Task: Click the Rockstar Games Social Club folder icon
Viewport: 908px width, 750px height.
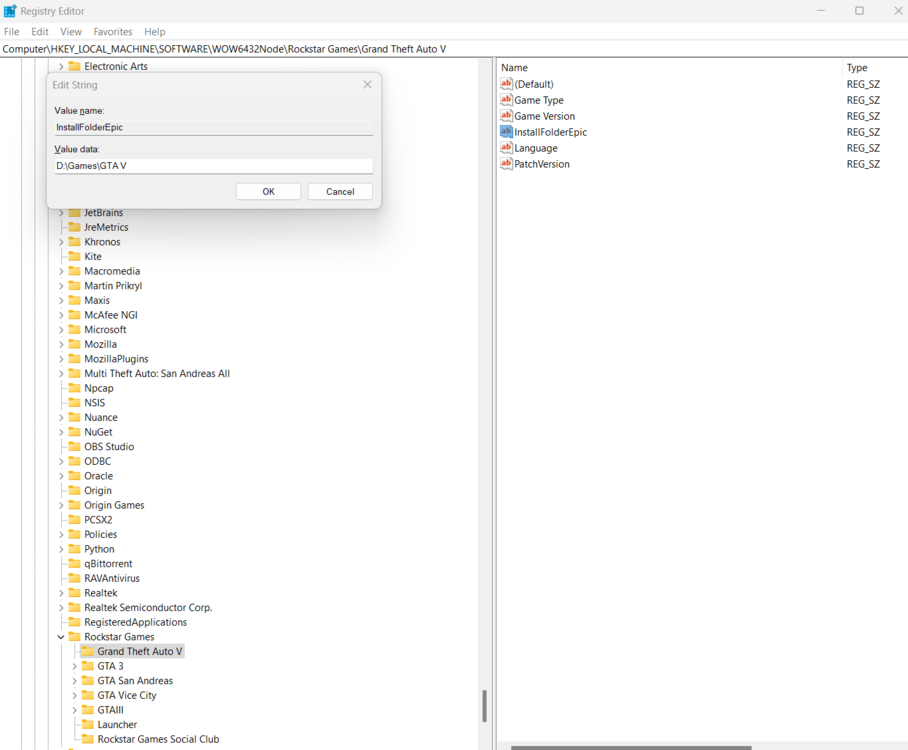Action: click(86, 739)
